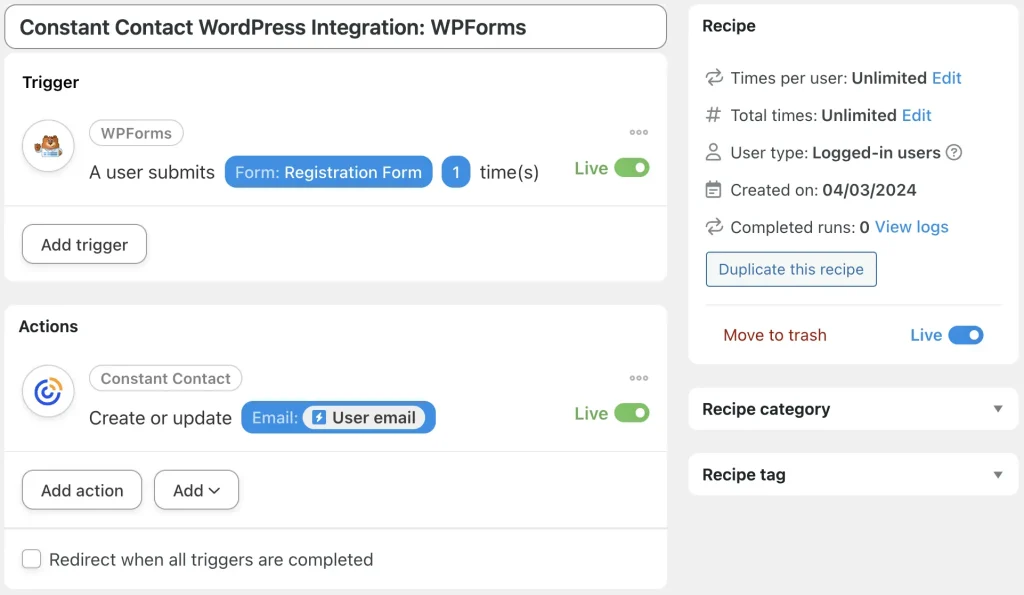Click the loop icon beside Completed runs
This screenshot has width=1024, height=595.
712,227
